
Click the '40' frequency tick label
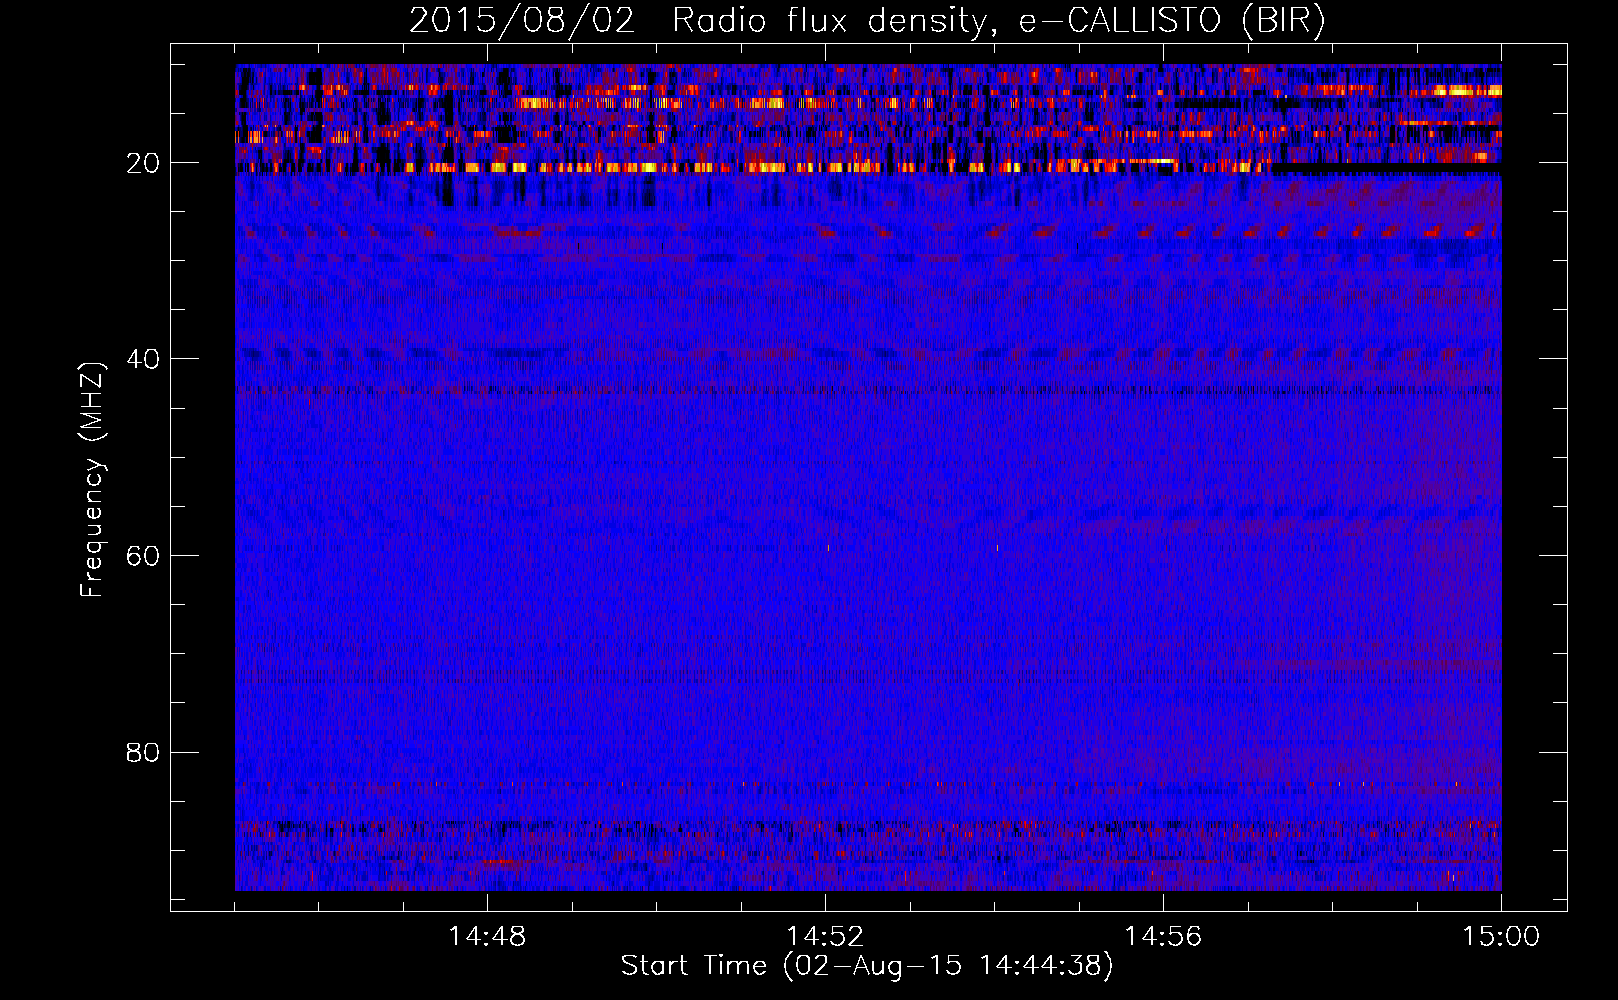pyautogui.click(x=143, y=359)
